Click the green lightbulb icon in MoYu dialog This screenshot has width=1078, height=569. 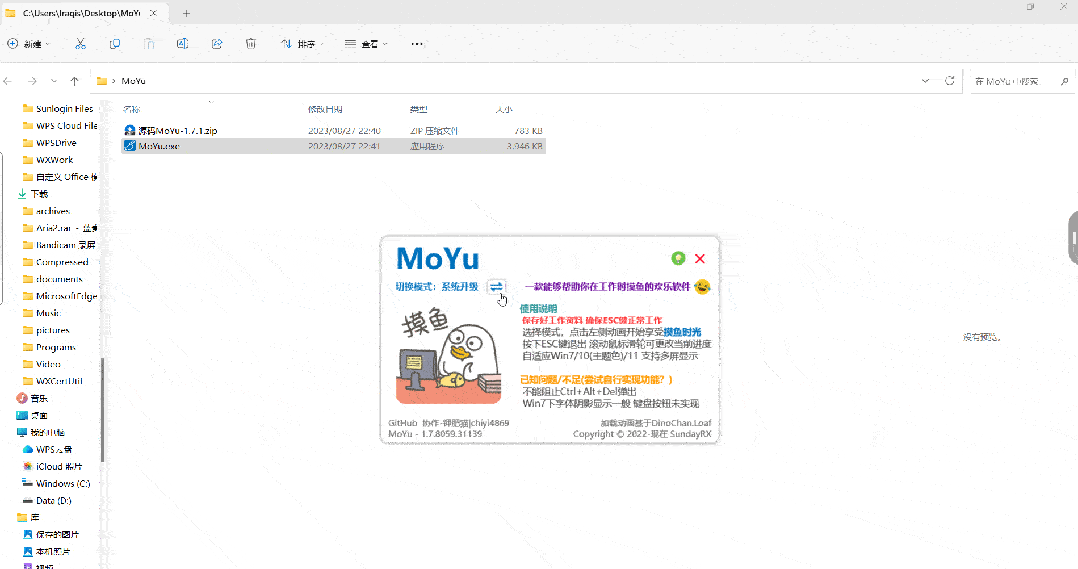tap(678, 258)
